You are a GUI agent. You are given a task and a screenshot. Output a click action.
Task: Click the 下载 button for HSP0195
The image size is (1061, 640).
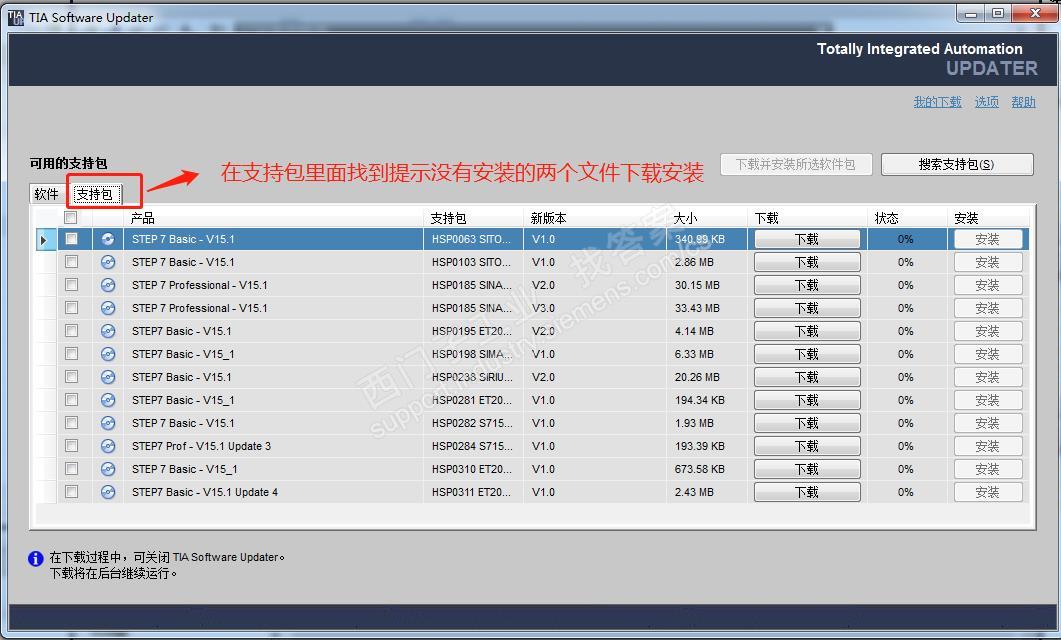click(807, 331)
